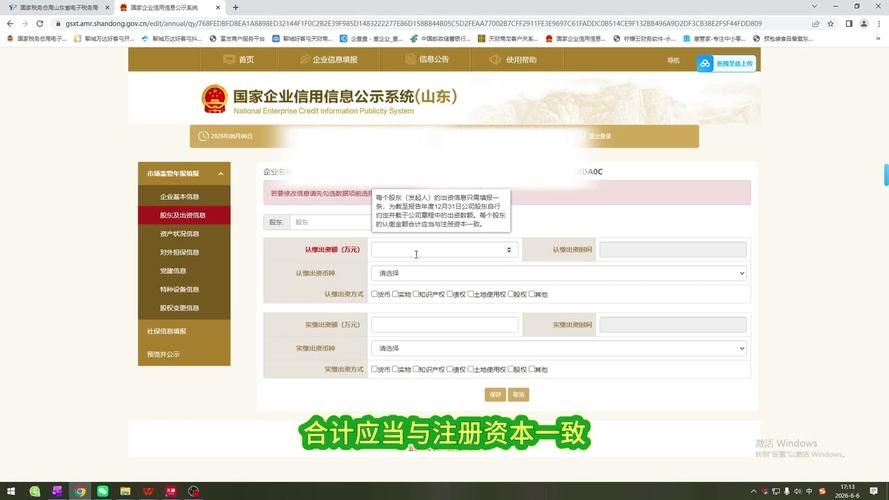889x500 pixels.
Task: Check 股权 under 实缴出资方式
Action: 511,369
